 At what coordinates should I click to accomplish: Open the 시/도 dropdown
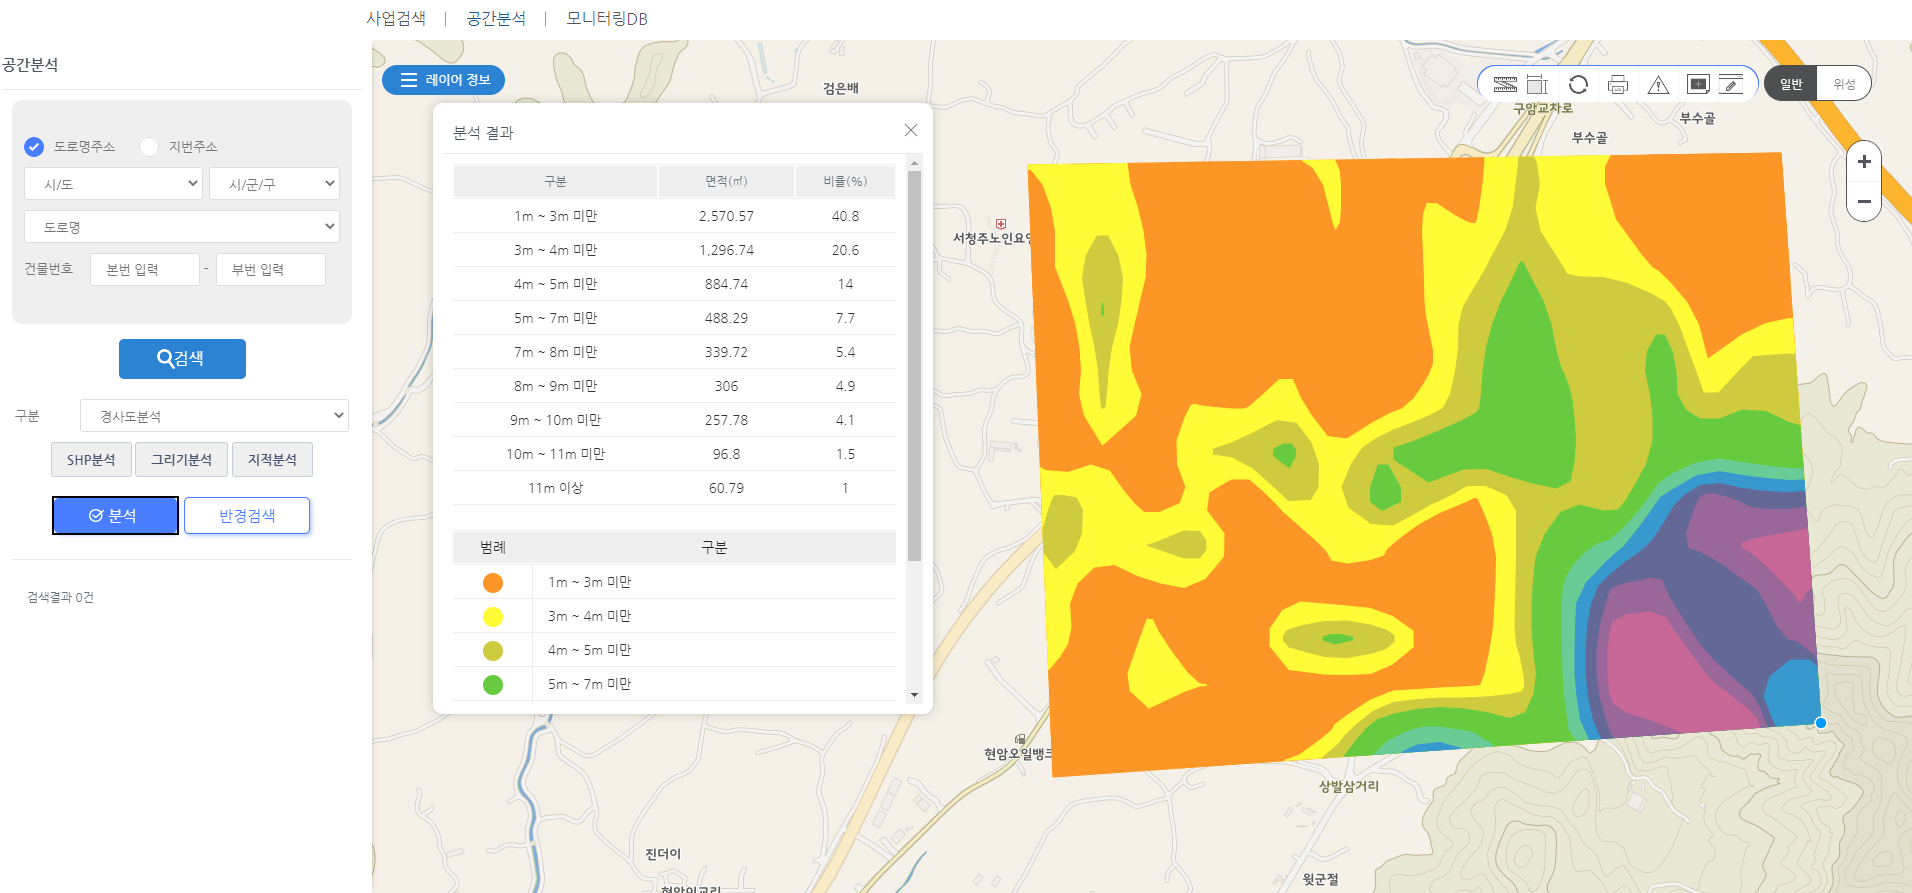(113, 184)
